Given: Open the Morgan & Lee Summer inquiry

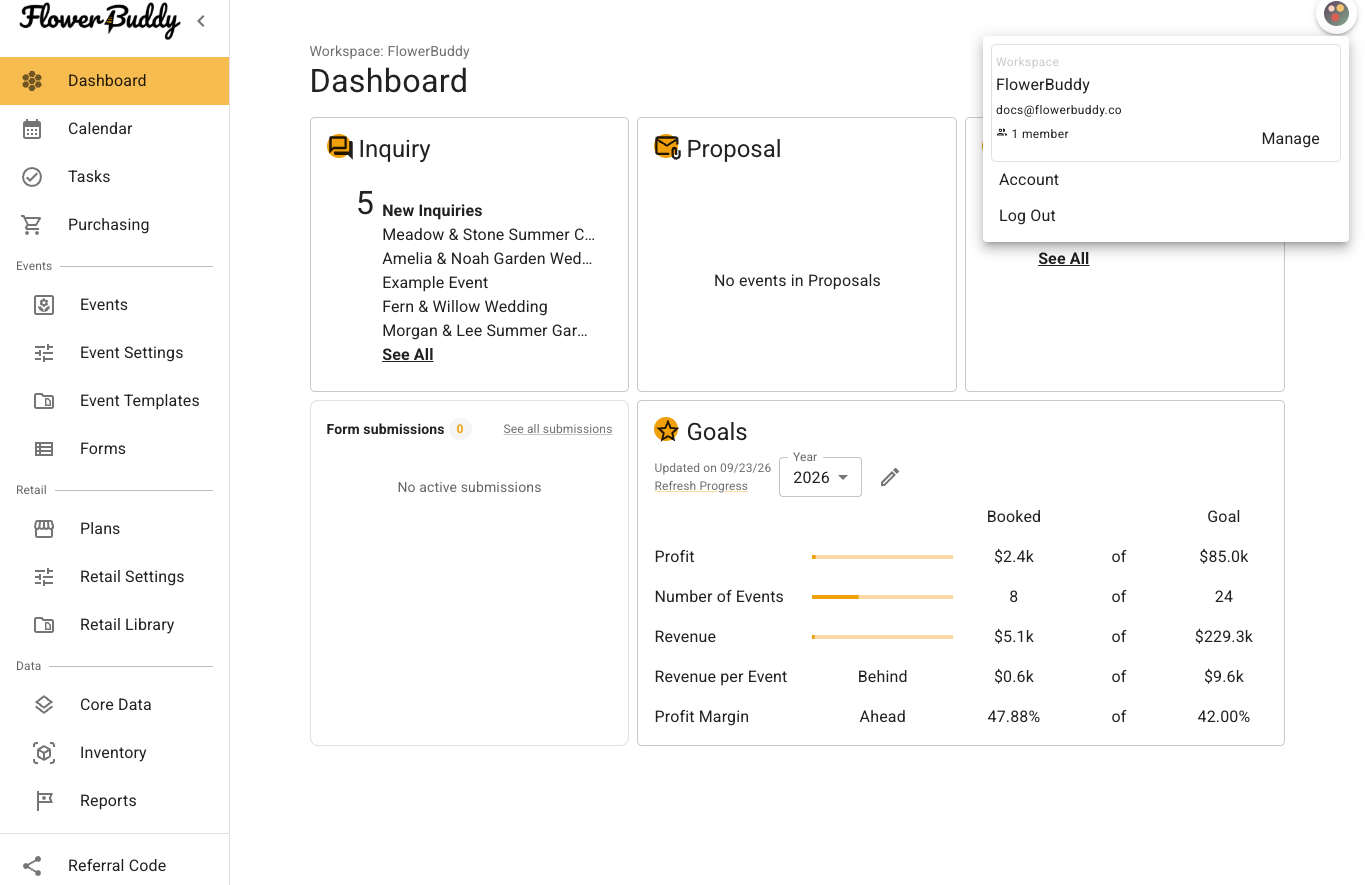Looking at the screenshot, I should (x=485, y=331).
